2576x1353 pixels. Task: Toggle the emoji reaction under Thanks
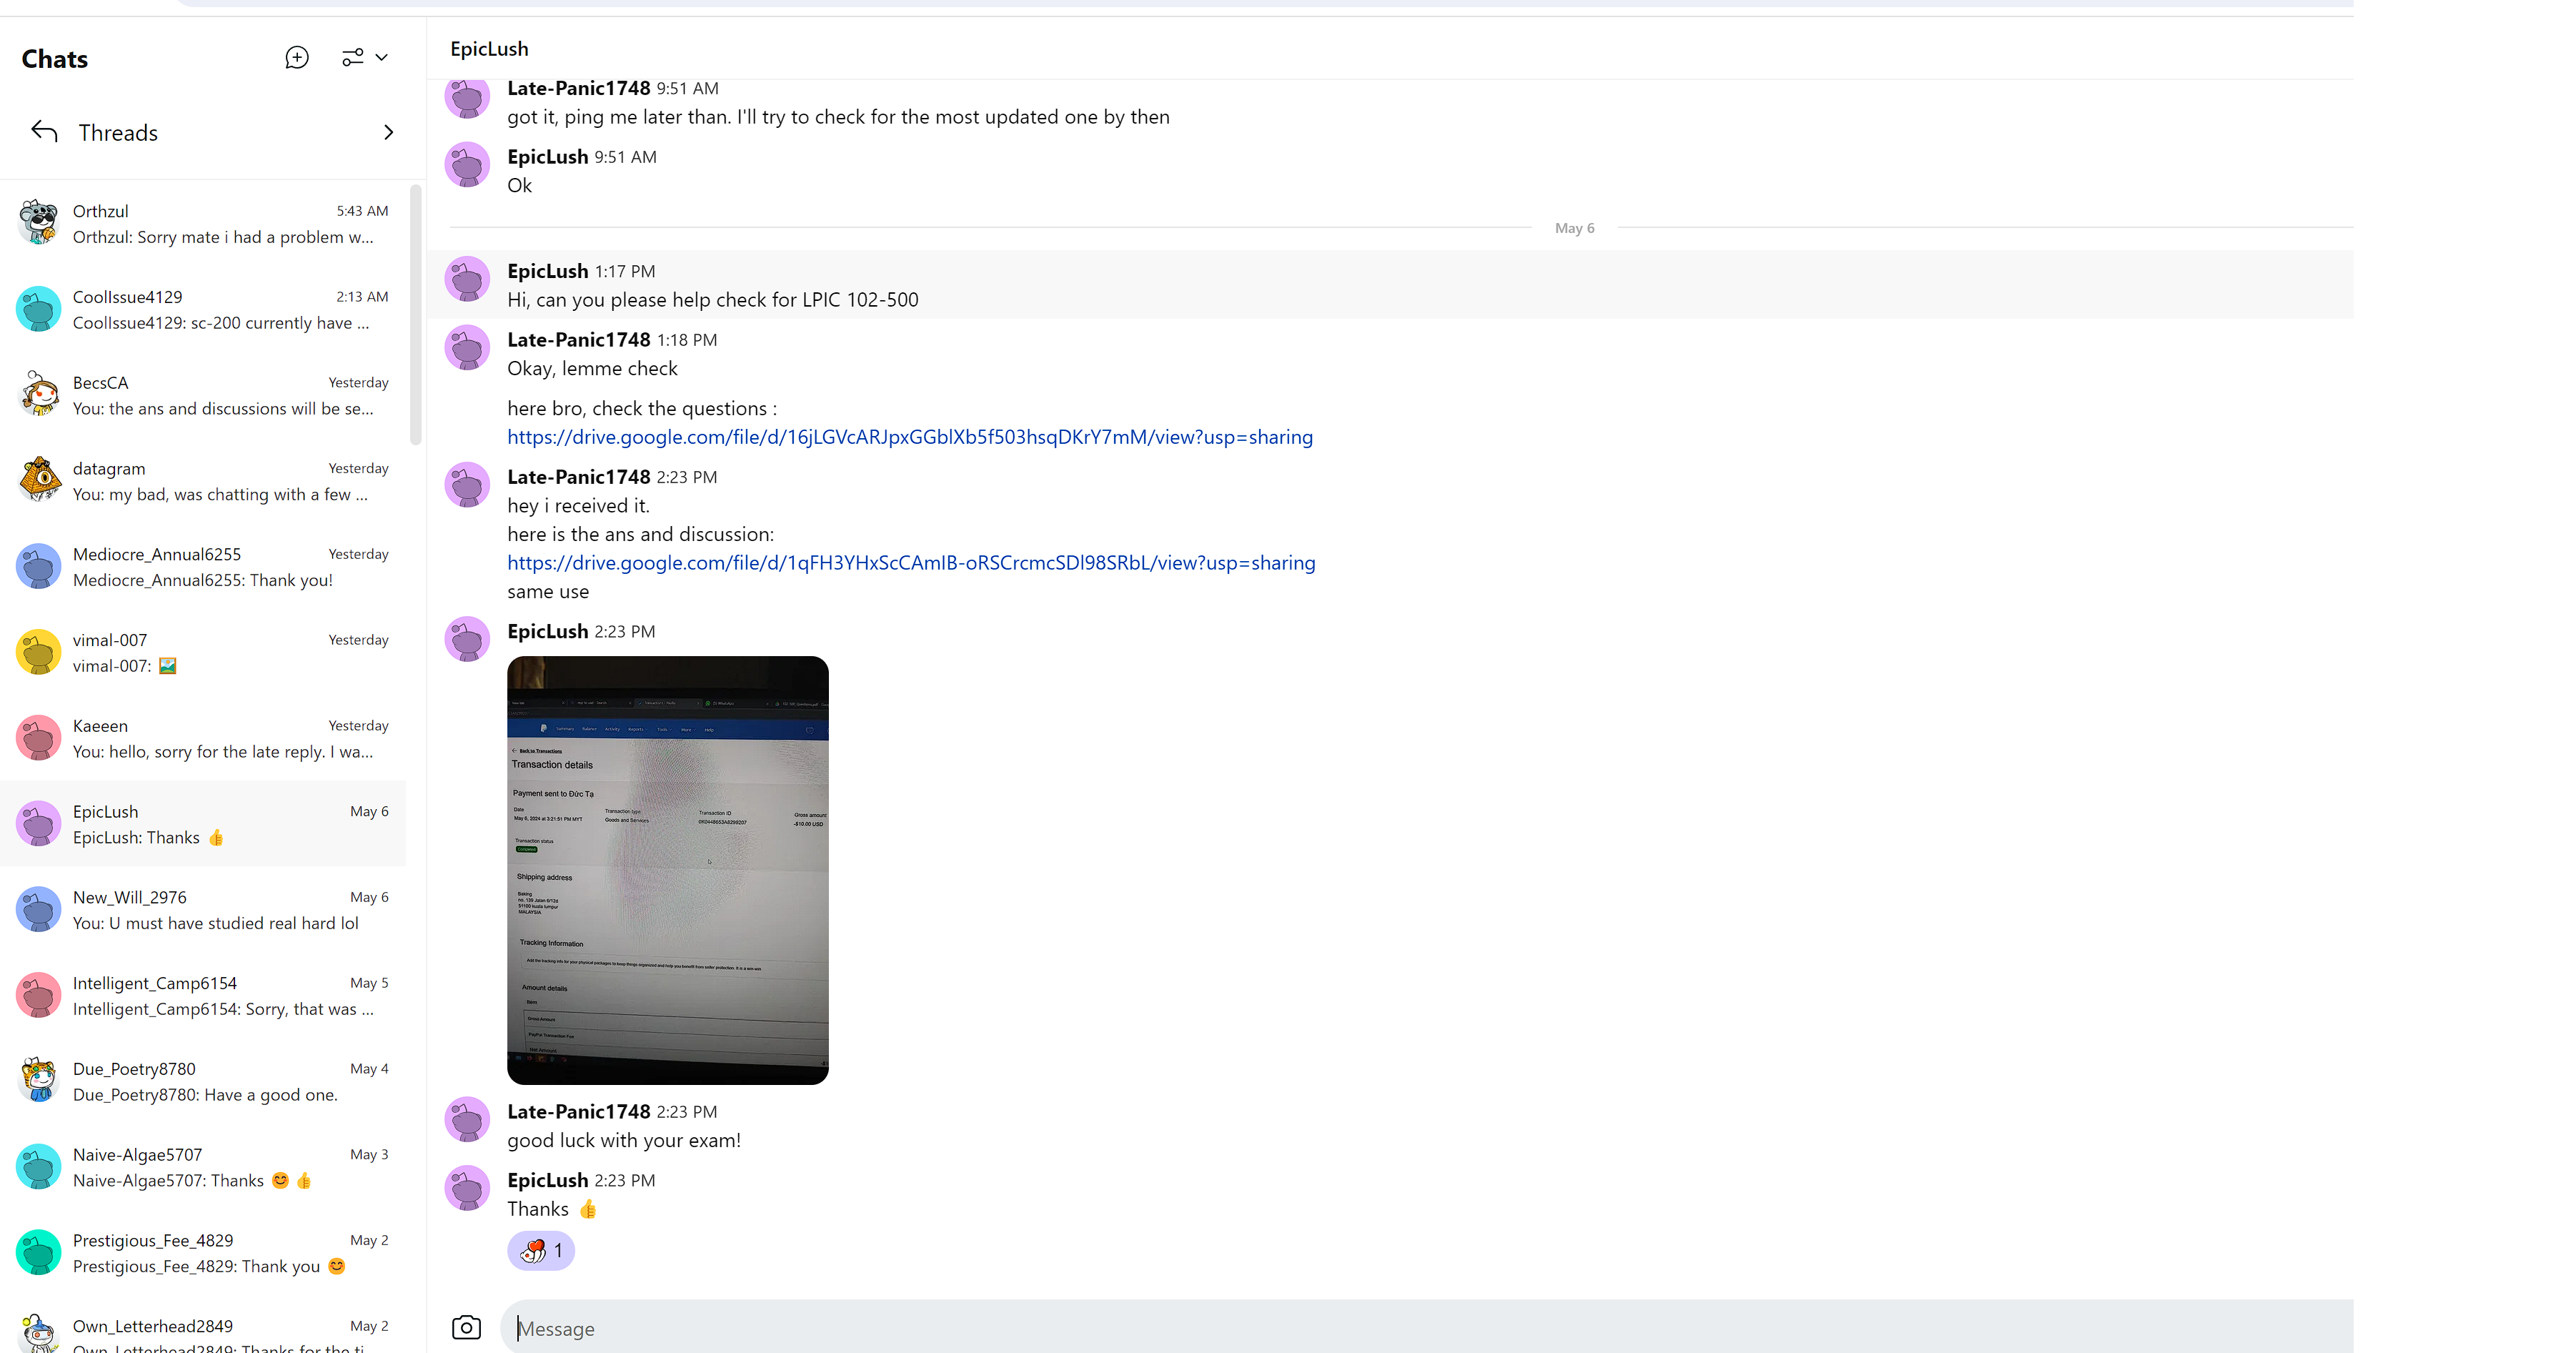[x=541, y=1250]
